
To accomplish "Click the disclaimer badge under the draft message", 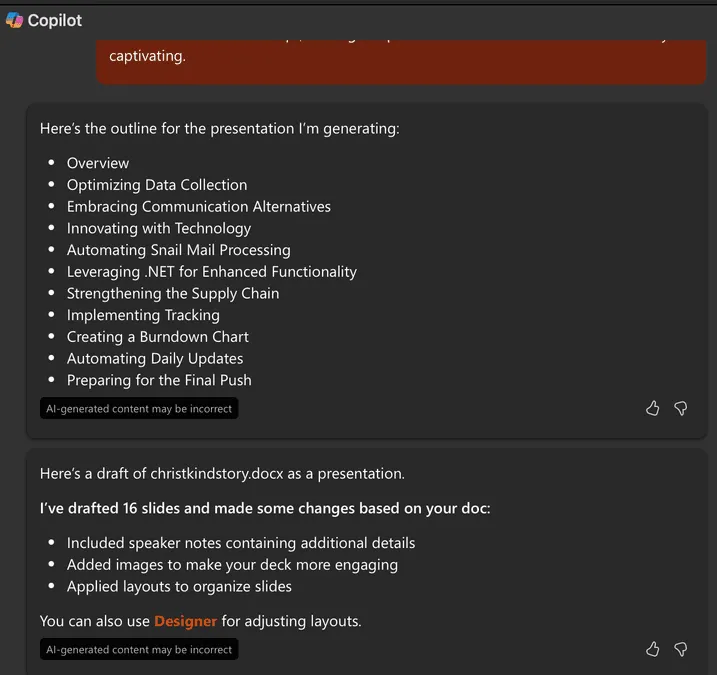I will (139, 649).
